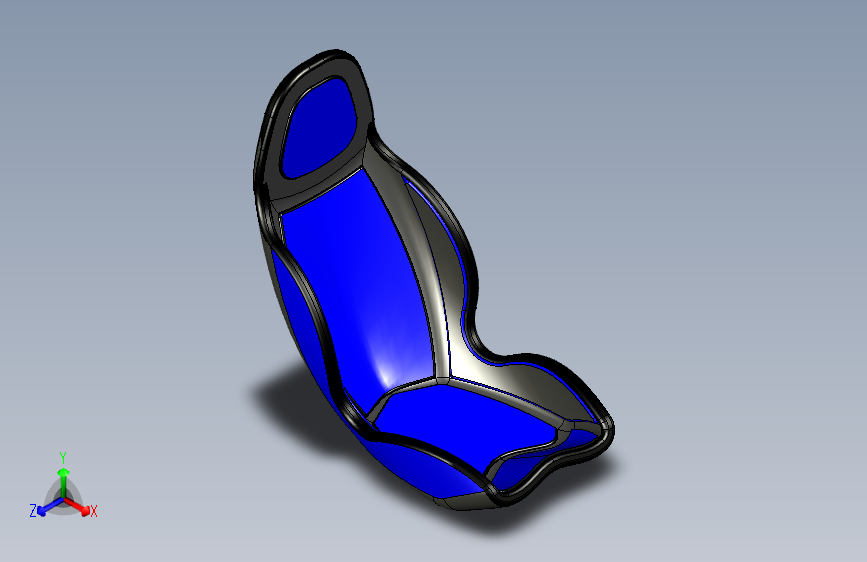Screen dimensions: 867x562
Task: Click the blue Z axis of the orientation triad
Action: [x=50, y=507]
